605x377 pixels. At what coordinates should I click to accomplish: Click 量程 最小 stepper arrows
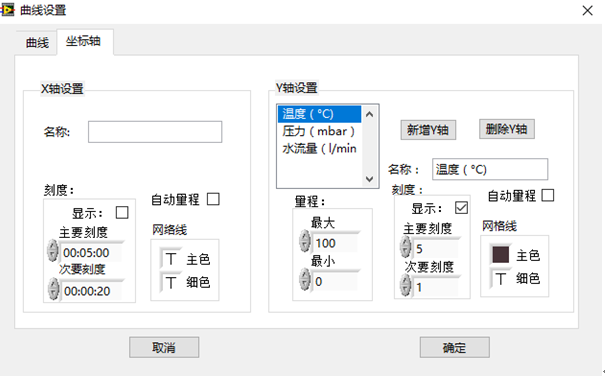pos(305,280)
